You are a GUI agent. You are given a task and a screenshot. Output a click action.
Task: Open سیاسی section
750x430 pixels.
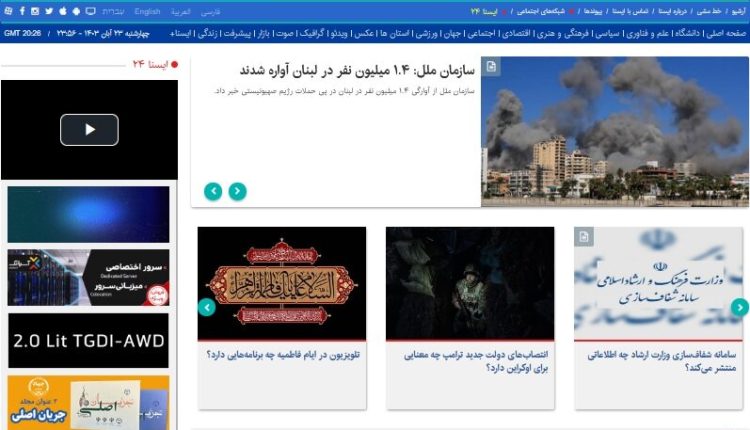[x=607, y=33]
